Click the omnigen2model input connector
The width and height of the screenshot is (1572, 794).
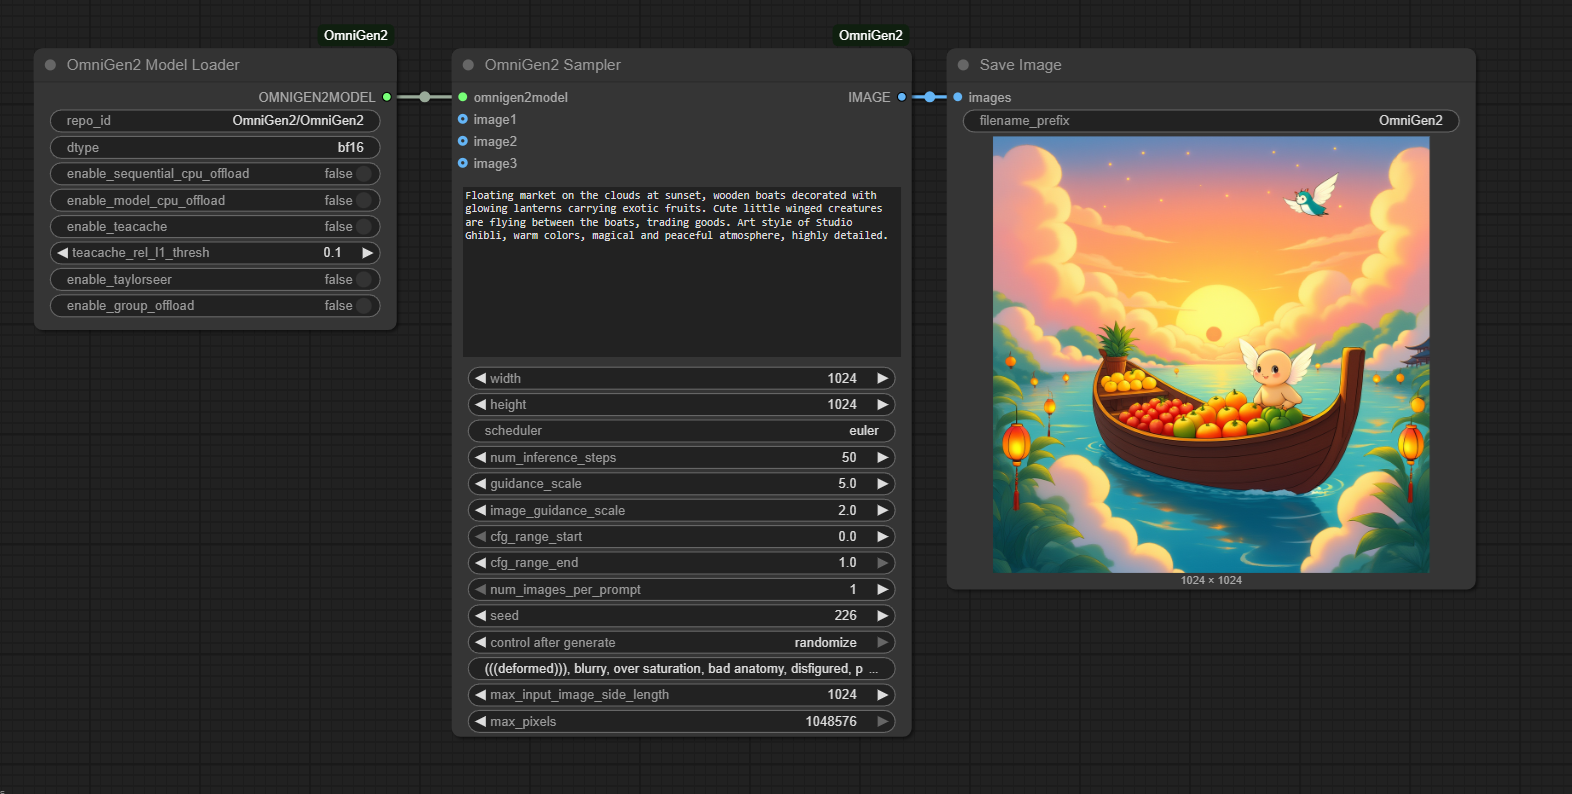pyautogui.click(x=463, y=97)
